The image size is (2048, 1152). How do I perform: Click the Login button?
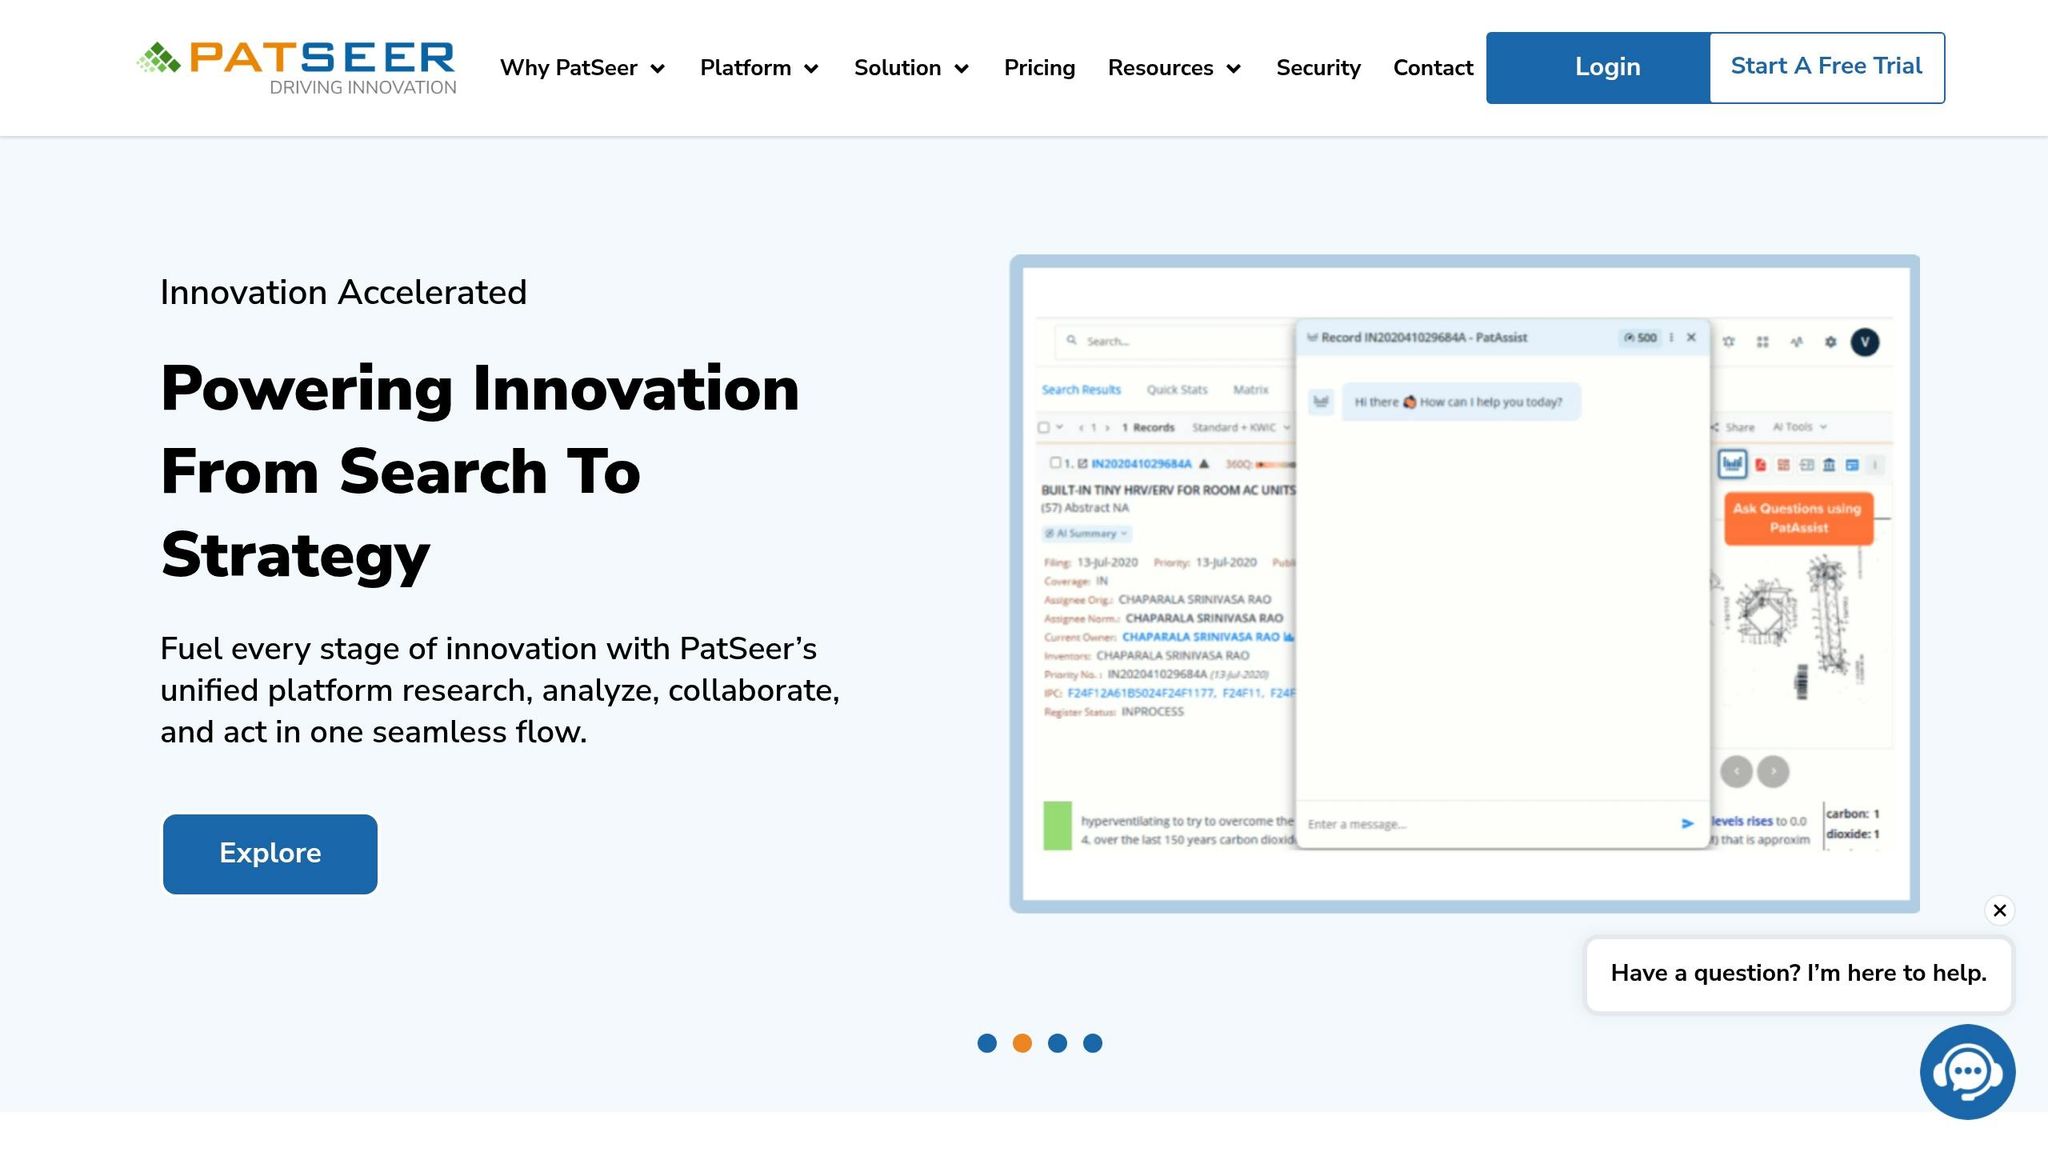pyautogui.click(x=1598, y=68)
